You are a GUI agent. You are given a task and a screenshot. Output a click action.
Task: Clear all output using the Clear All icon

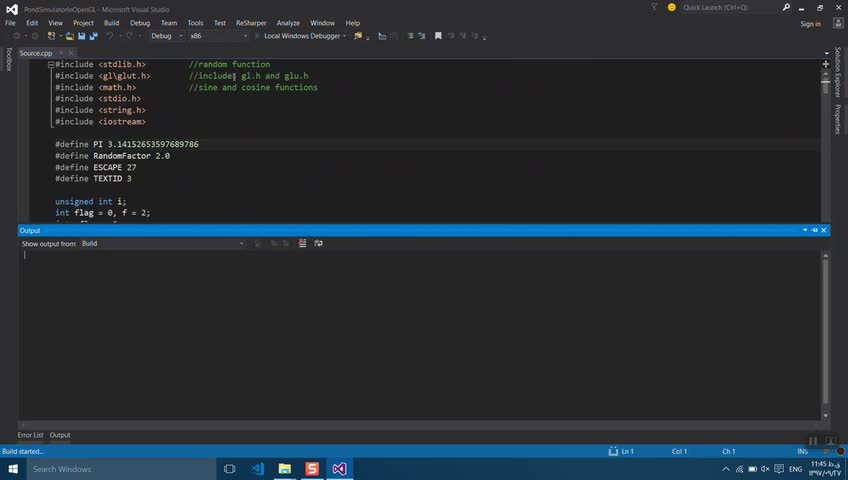302,243
